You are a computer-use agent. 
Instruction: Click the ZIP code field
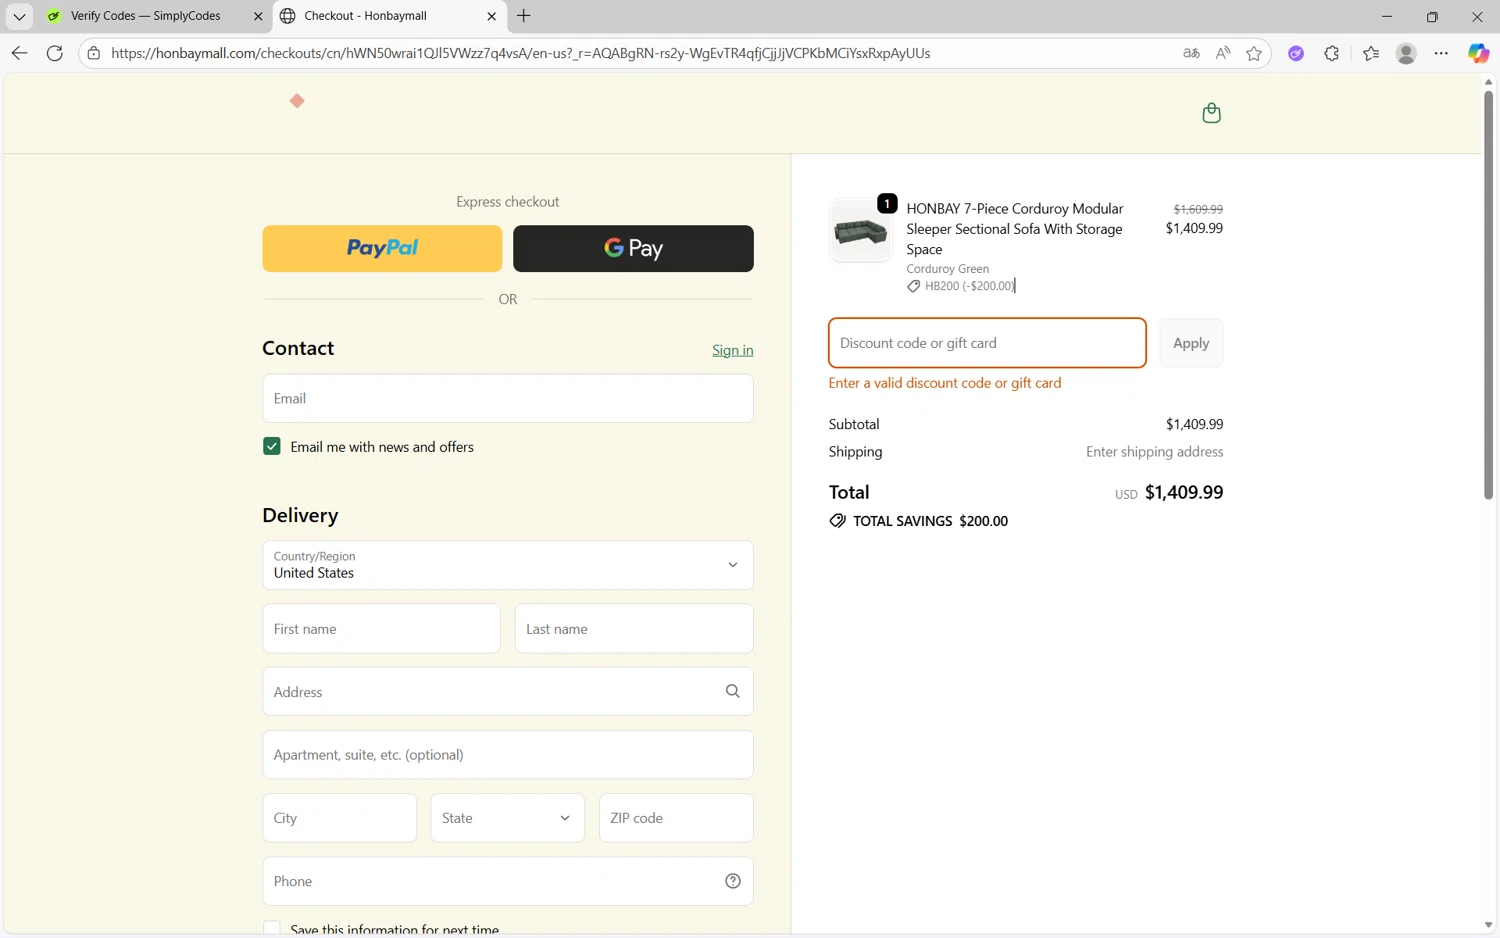(x=676, y=818)
